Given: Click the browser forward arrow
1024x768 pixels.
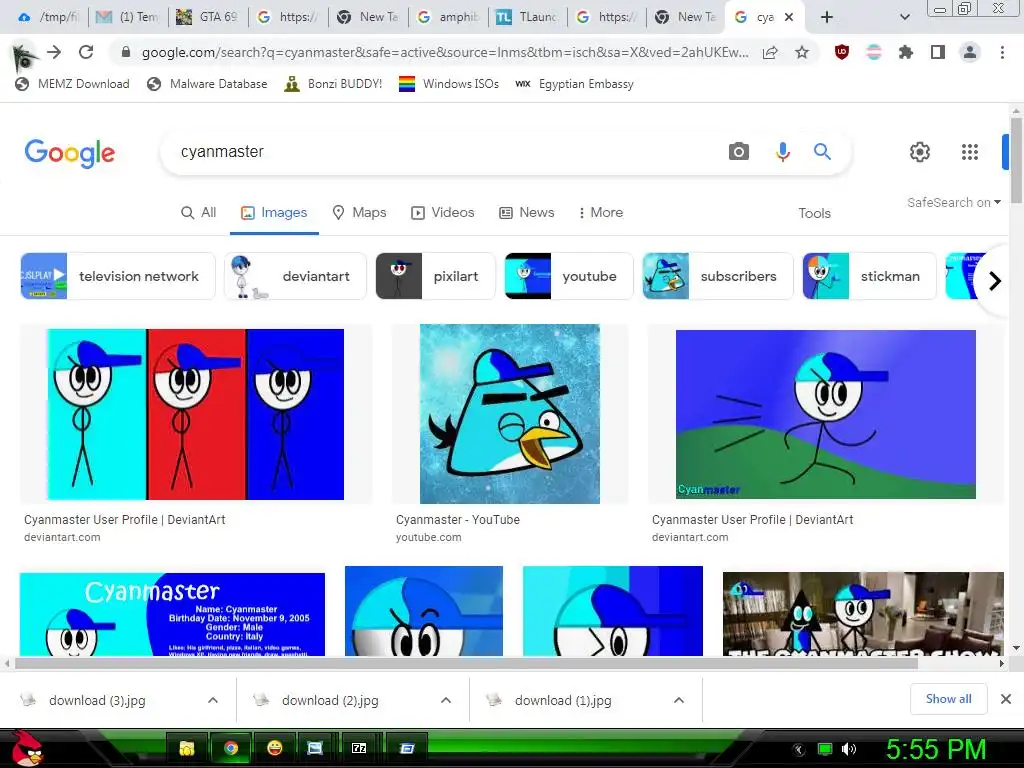Looking at the screenshot, I should pos(54,52).
